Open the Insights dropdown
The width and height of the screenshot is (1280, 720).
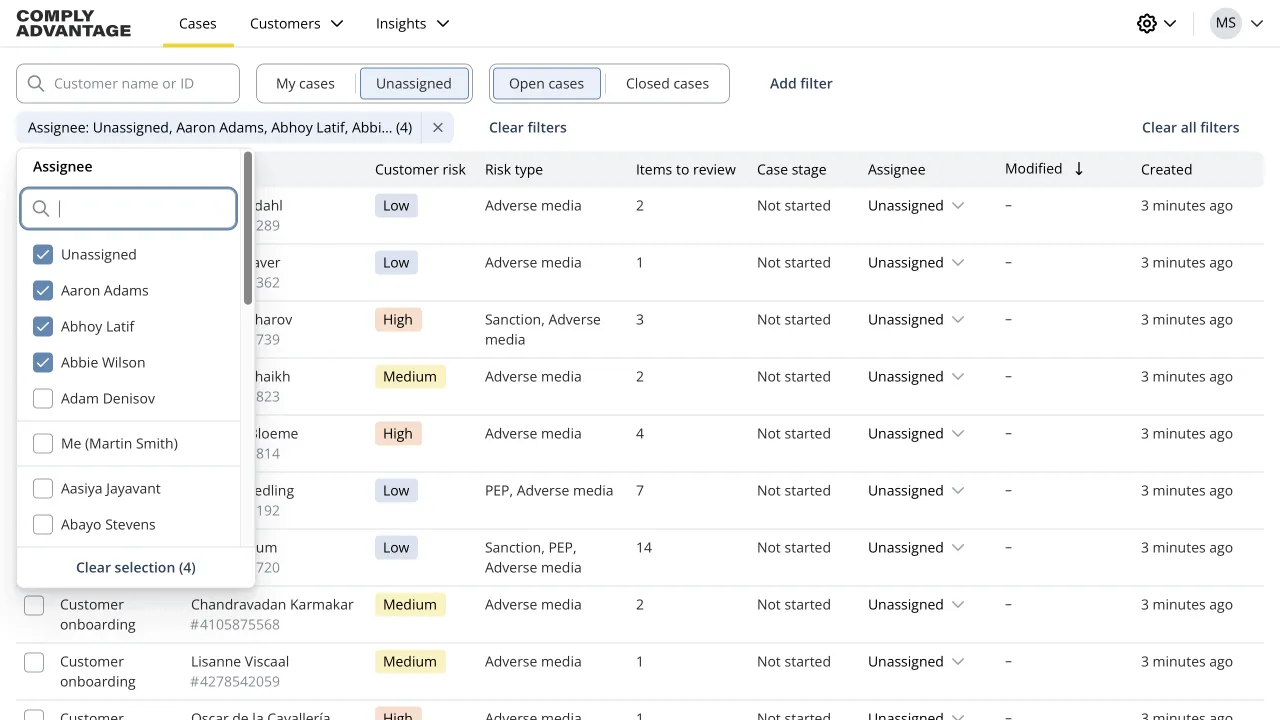(x=411, y=23)
